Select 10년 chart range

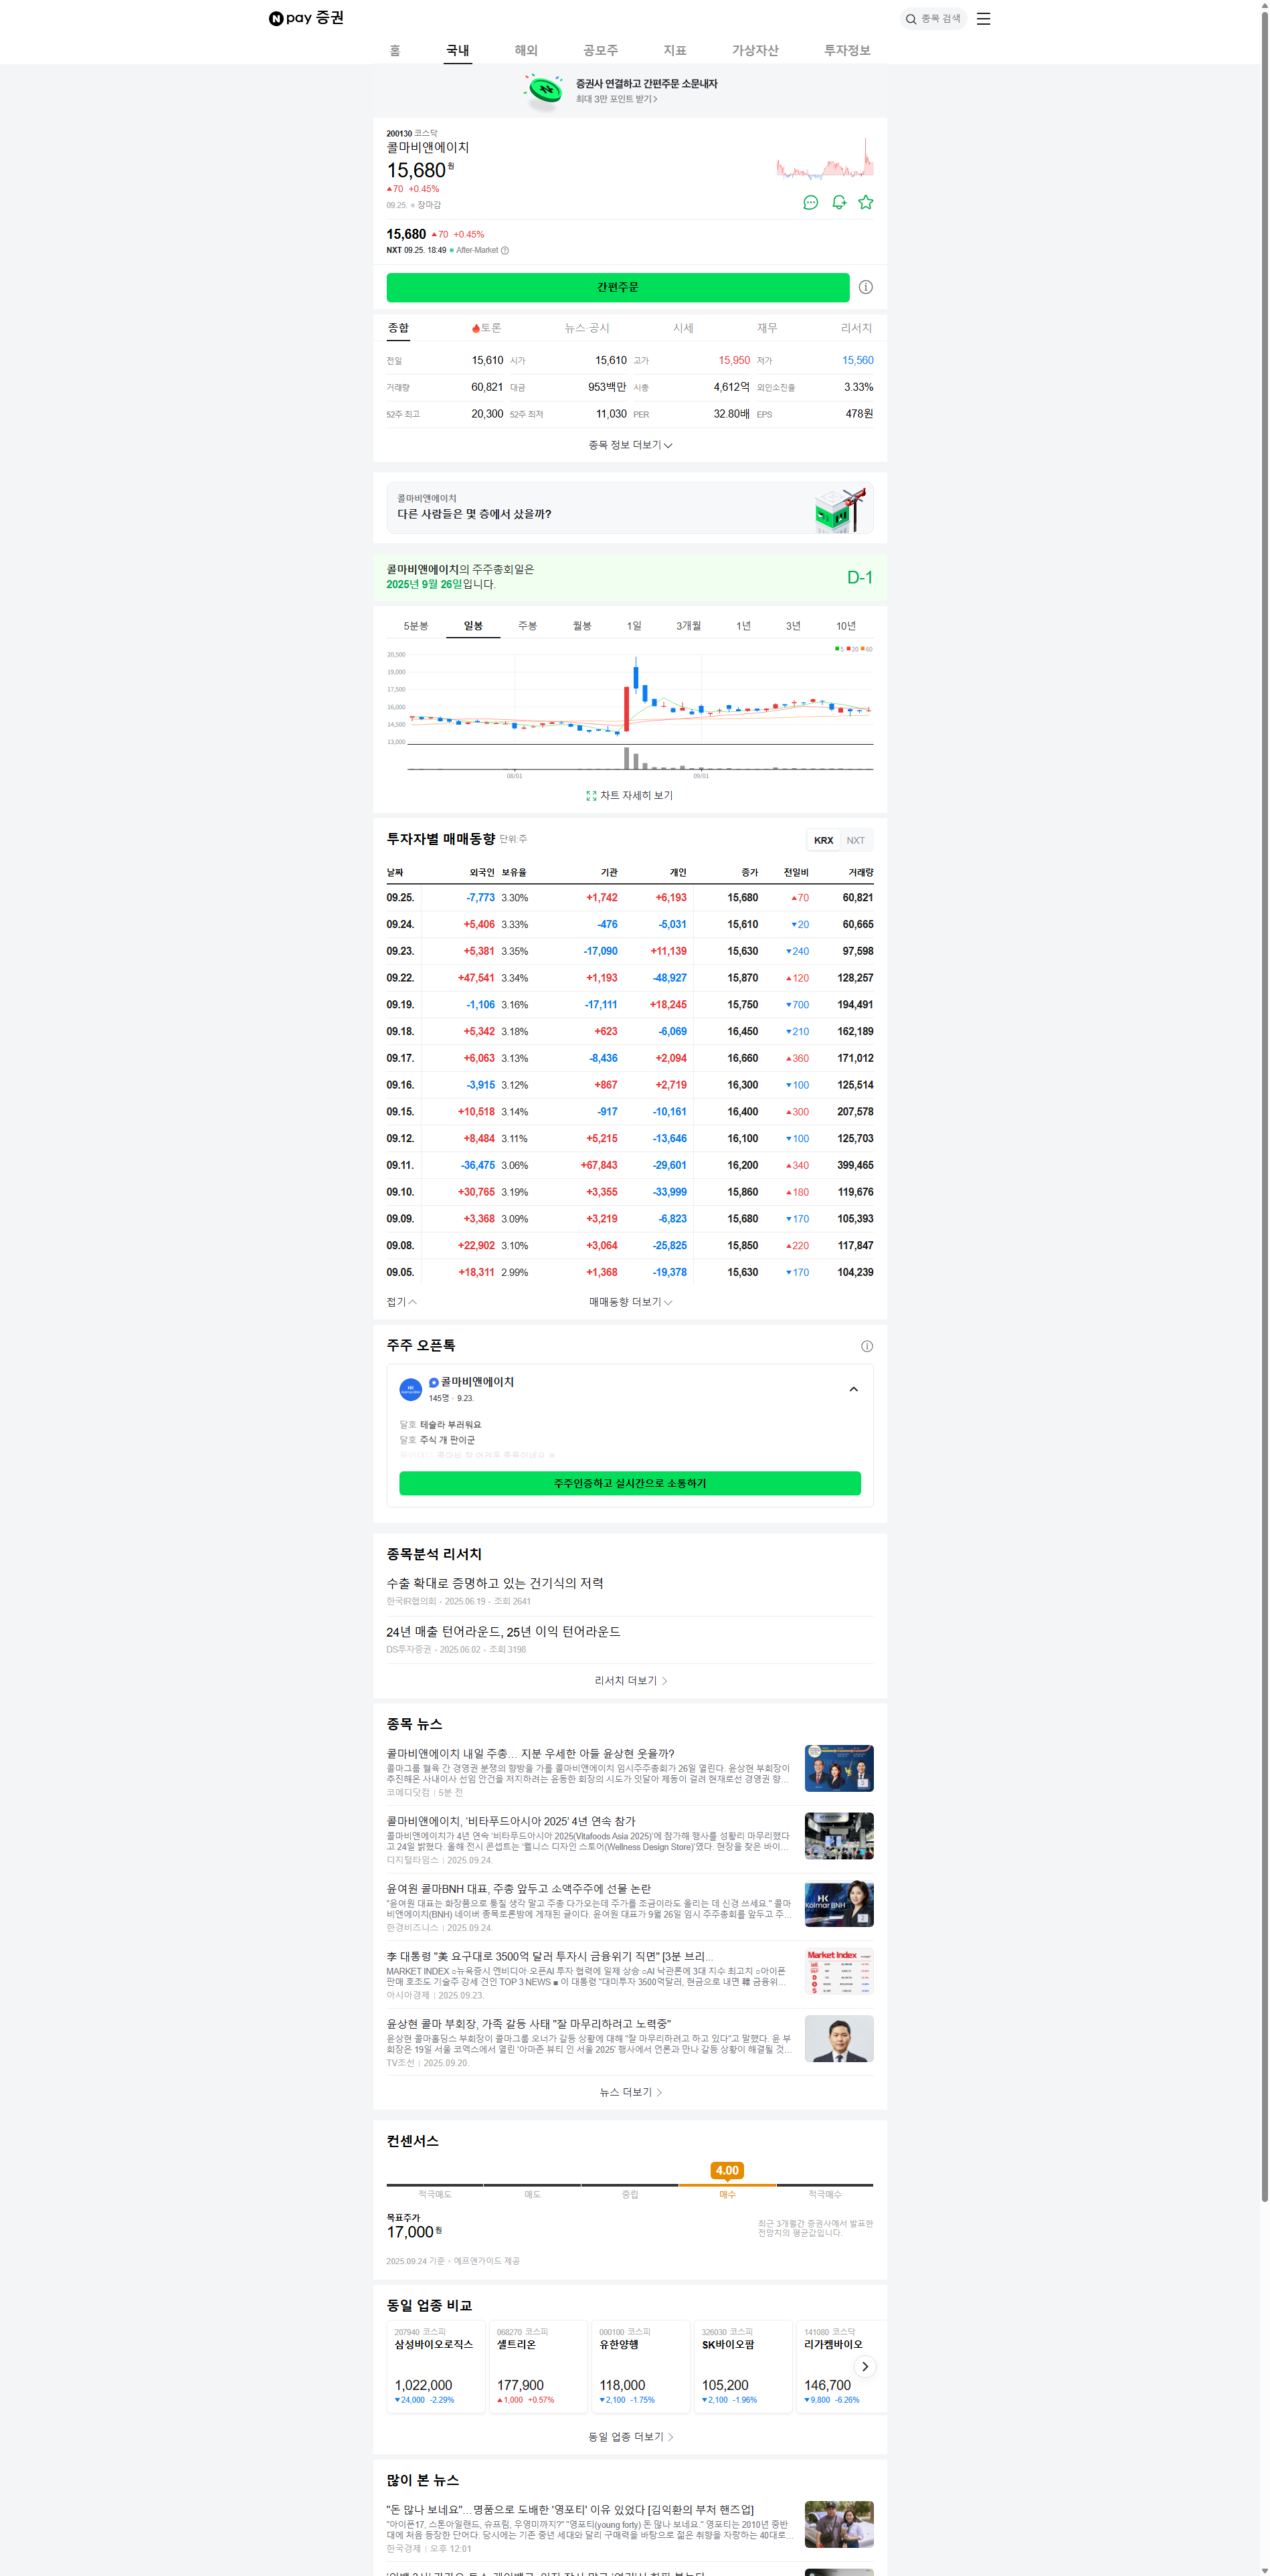click(846, 626)
